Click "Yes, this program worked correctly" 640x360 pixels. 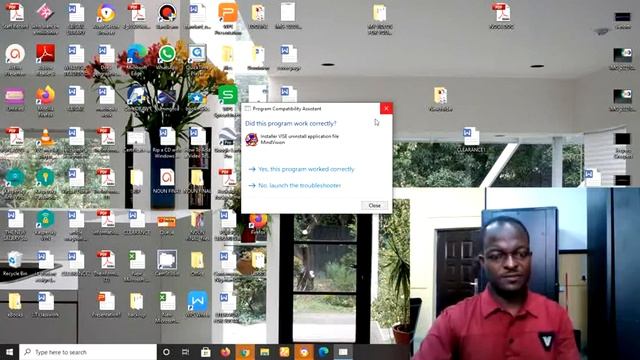coord(306,169)
